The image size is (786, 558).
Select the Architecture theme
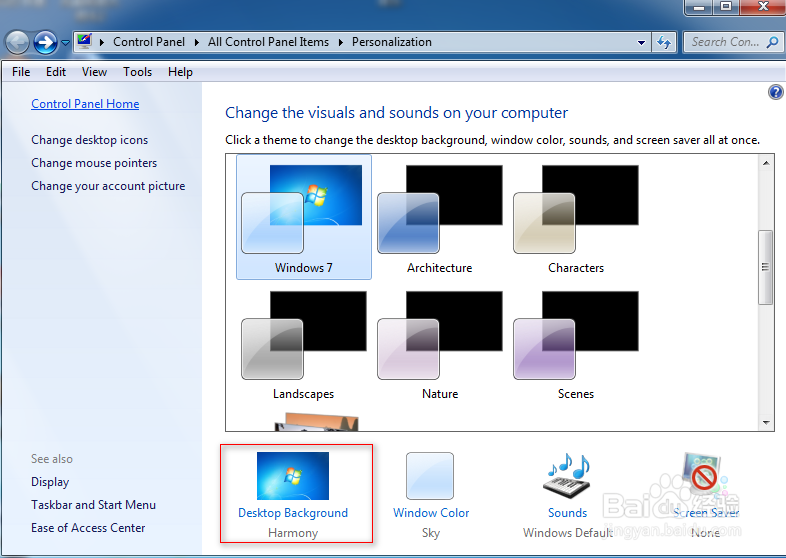click(x=440, y=217)
